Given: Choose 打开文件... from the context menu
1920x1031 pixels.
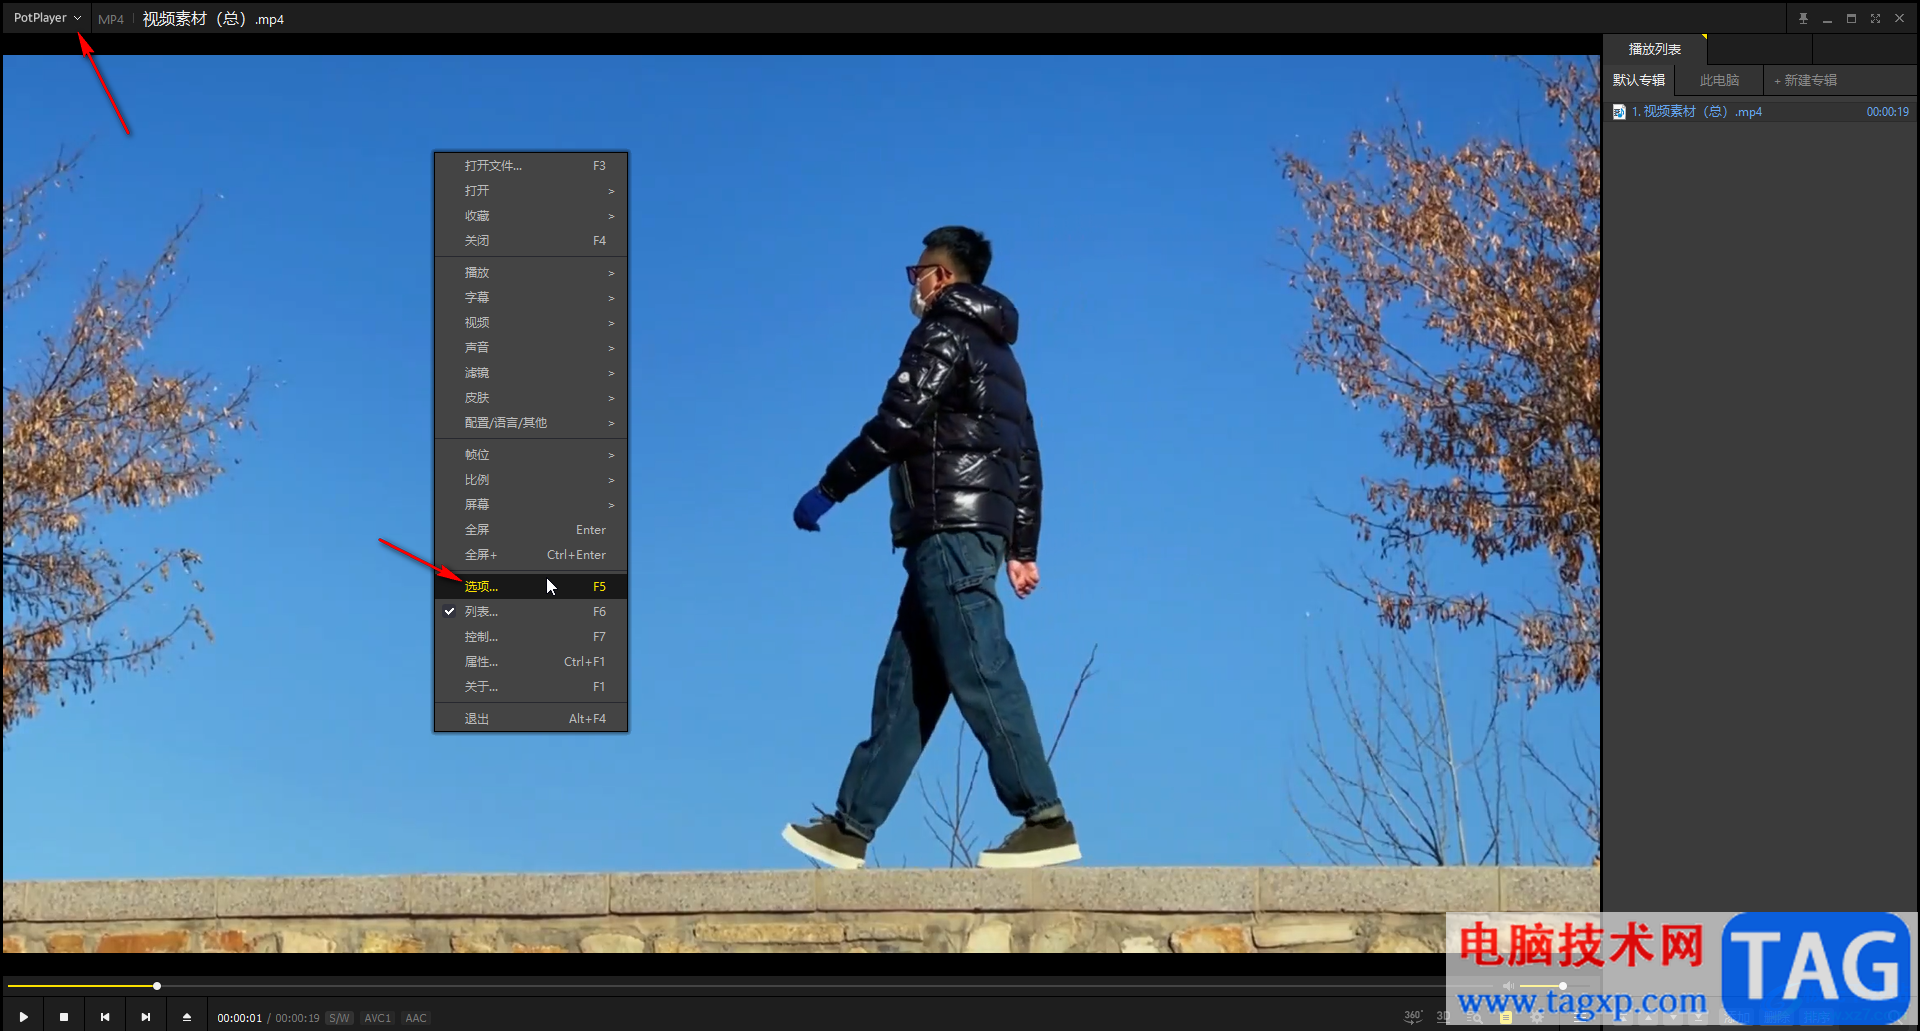Looking at the screenshot, I should pyautogui.click(x=531, y=166).
